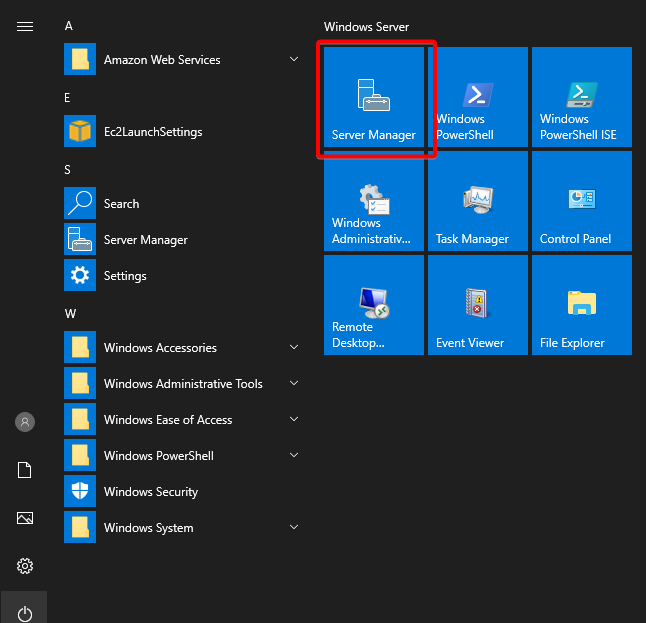Screen dimensions: 646x623
Task: Click the Windows System folder icon
Action: click(80, 527)
